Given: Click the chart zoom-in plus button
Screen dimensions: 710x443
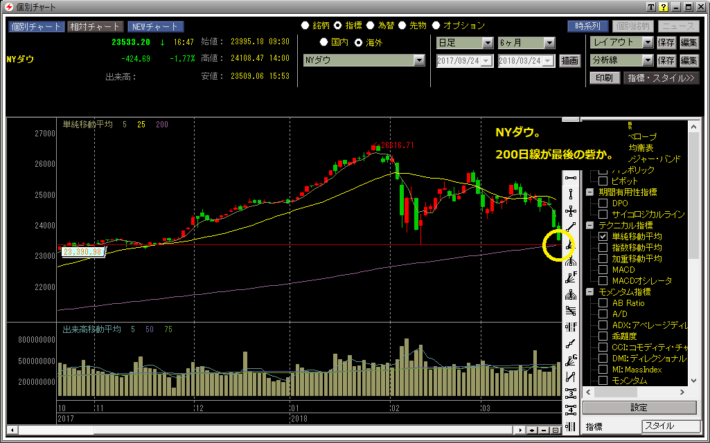Looking at the screenshot, I should click(532, 430).
